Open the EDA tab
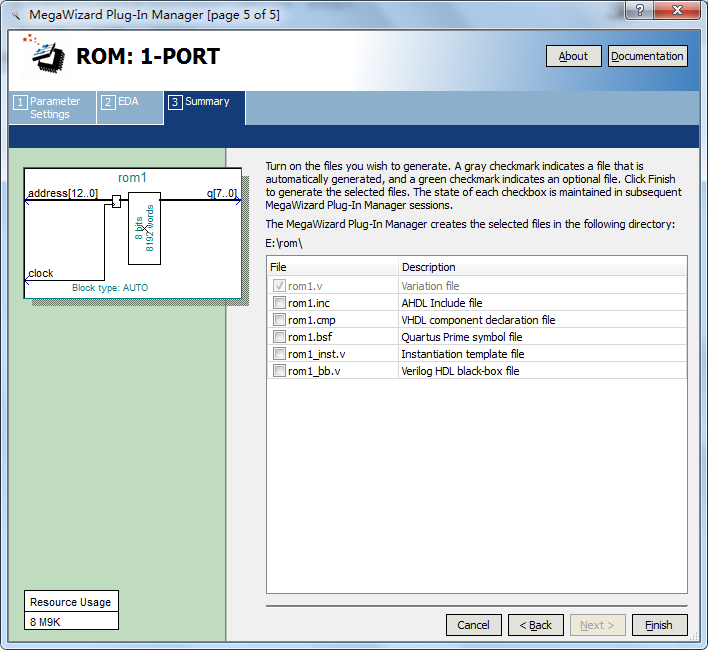The image size is (708, 650). (x=130, y=107)
